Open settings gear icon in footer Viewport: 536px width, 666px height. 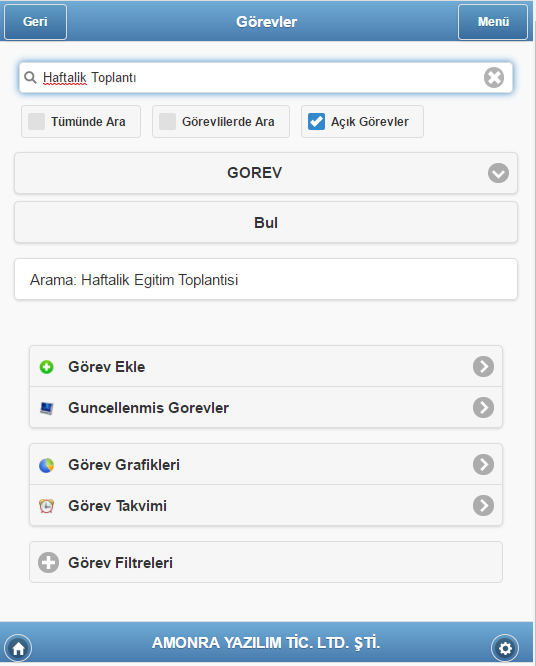[x=505, y=648]
